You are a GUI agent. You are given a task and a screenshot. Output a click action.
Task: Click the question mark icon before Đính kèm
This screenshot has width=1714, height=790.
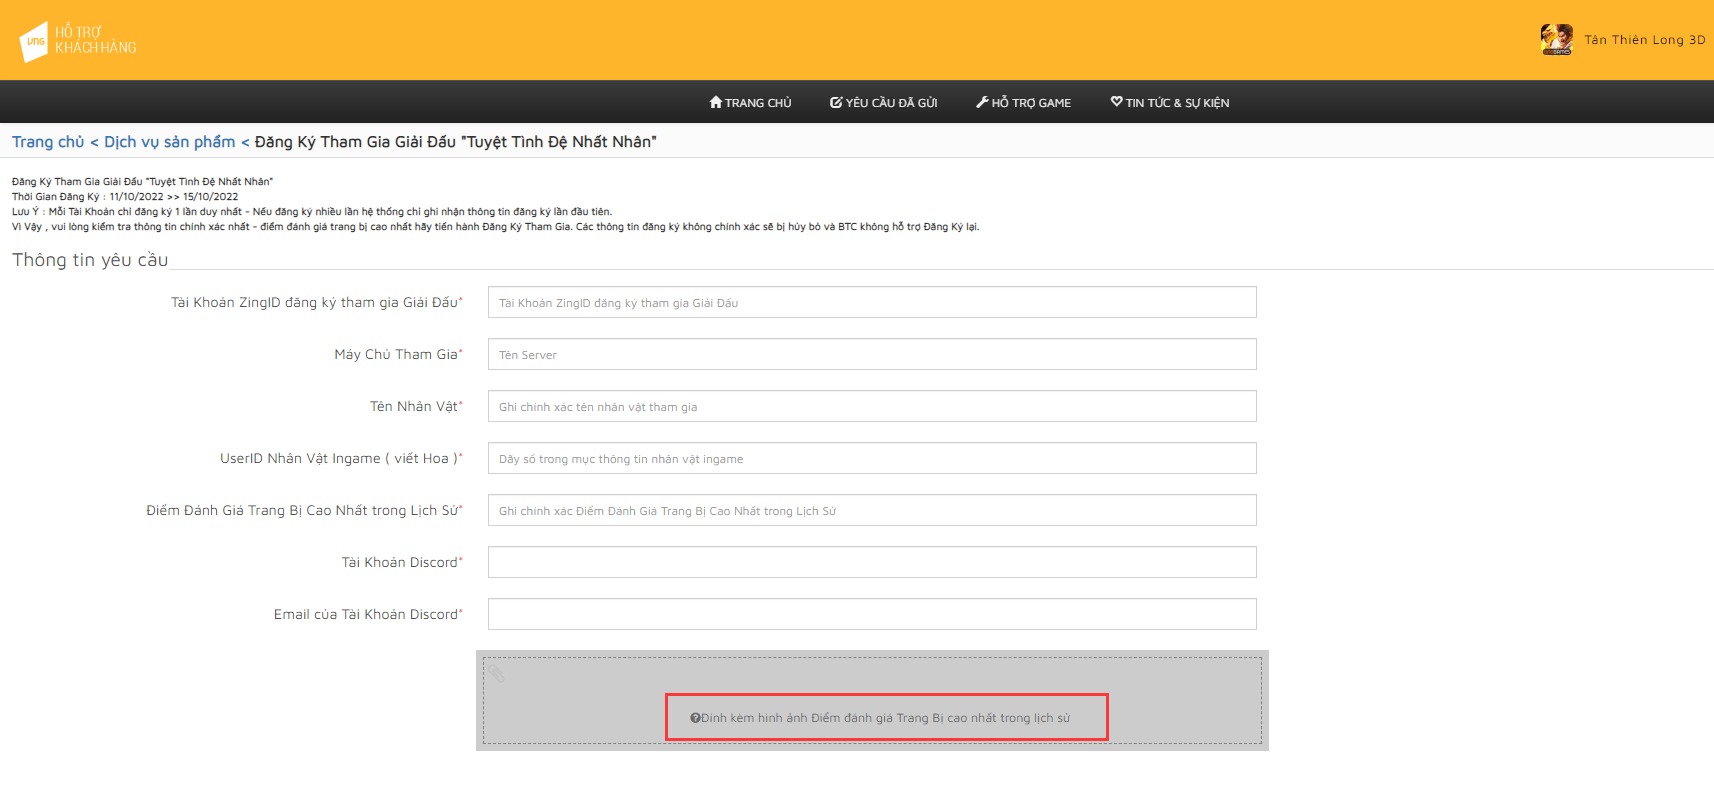coord(694,718)
